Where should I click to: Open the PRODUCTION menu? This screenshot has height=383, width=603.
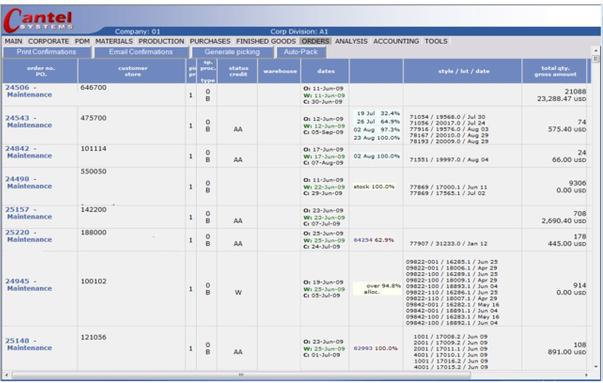click(x=161, y=41)
